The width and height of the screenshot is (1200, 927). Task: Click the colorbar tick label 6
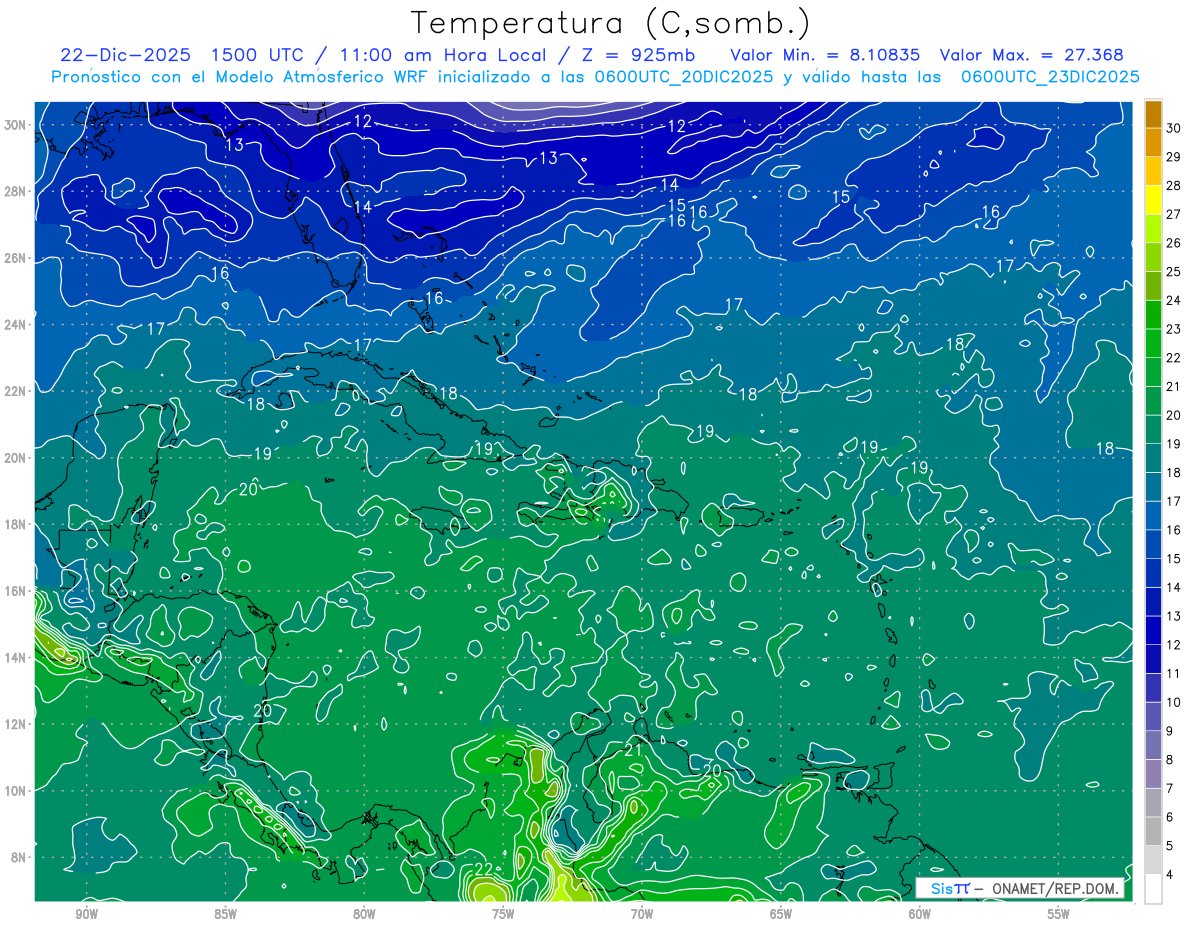[1171, 818]
